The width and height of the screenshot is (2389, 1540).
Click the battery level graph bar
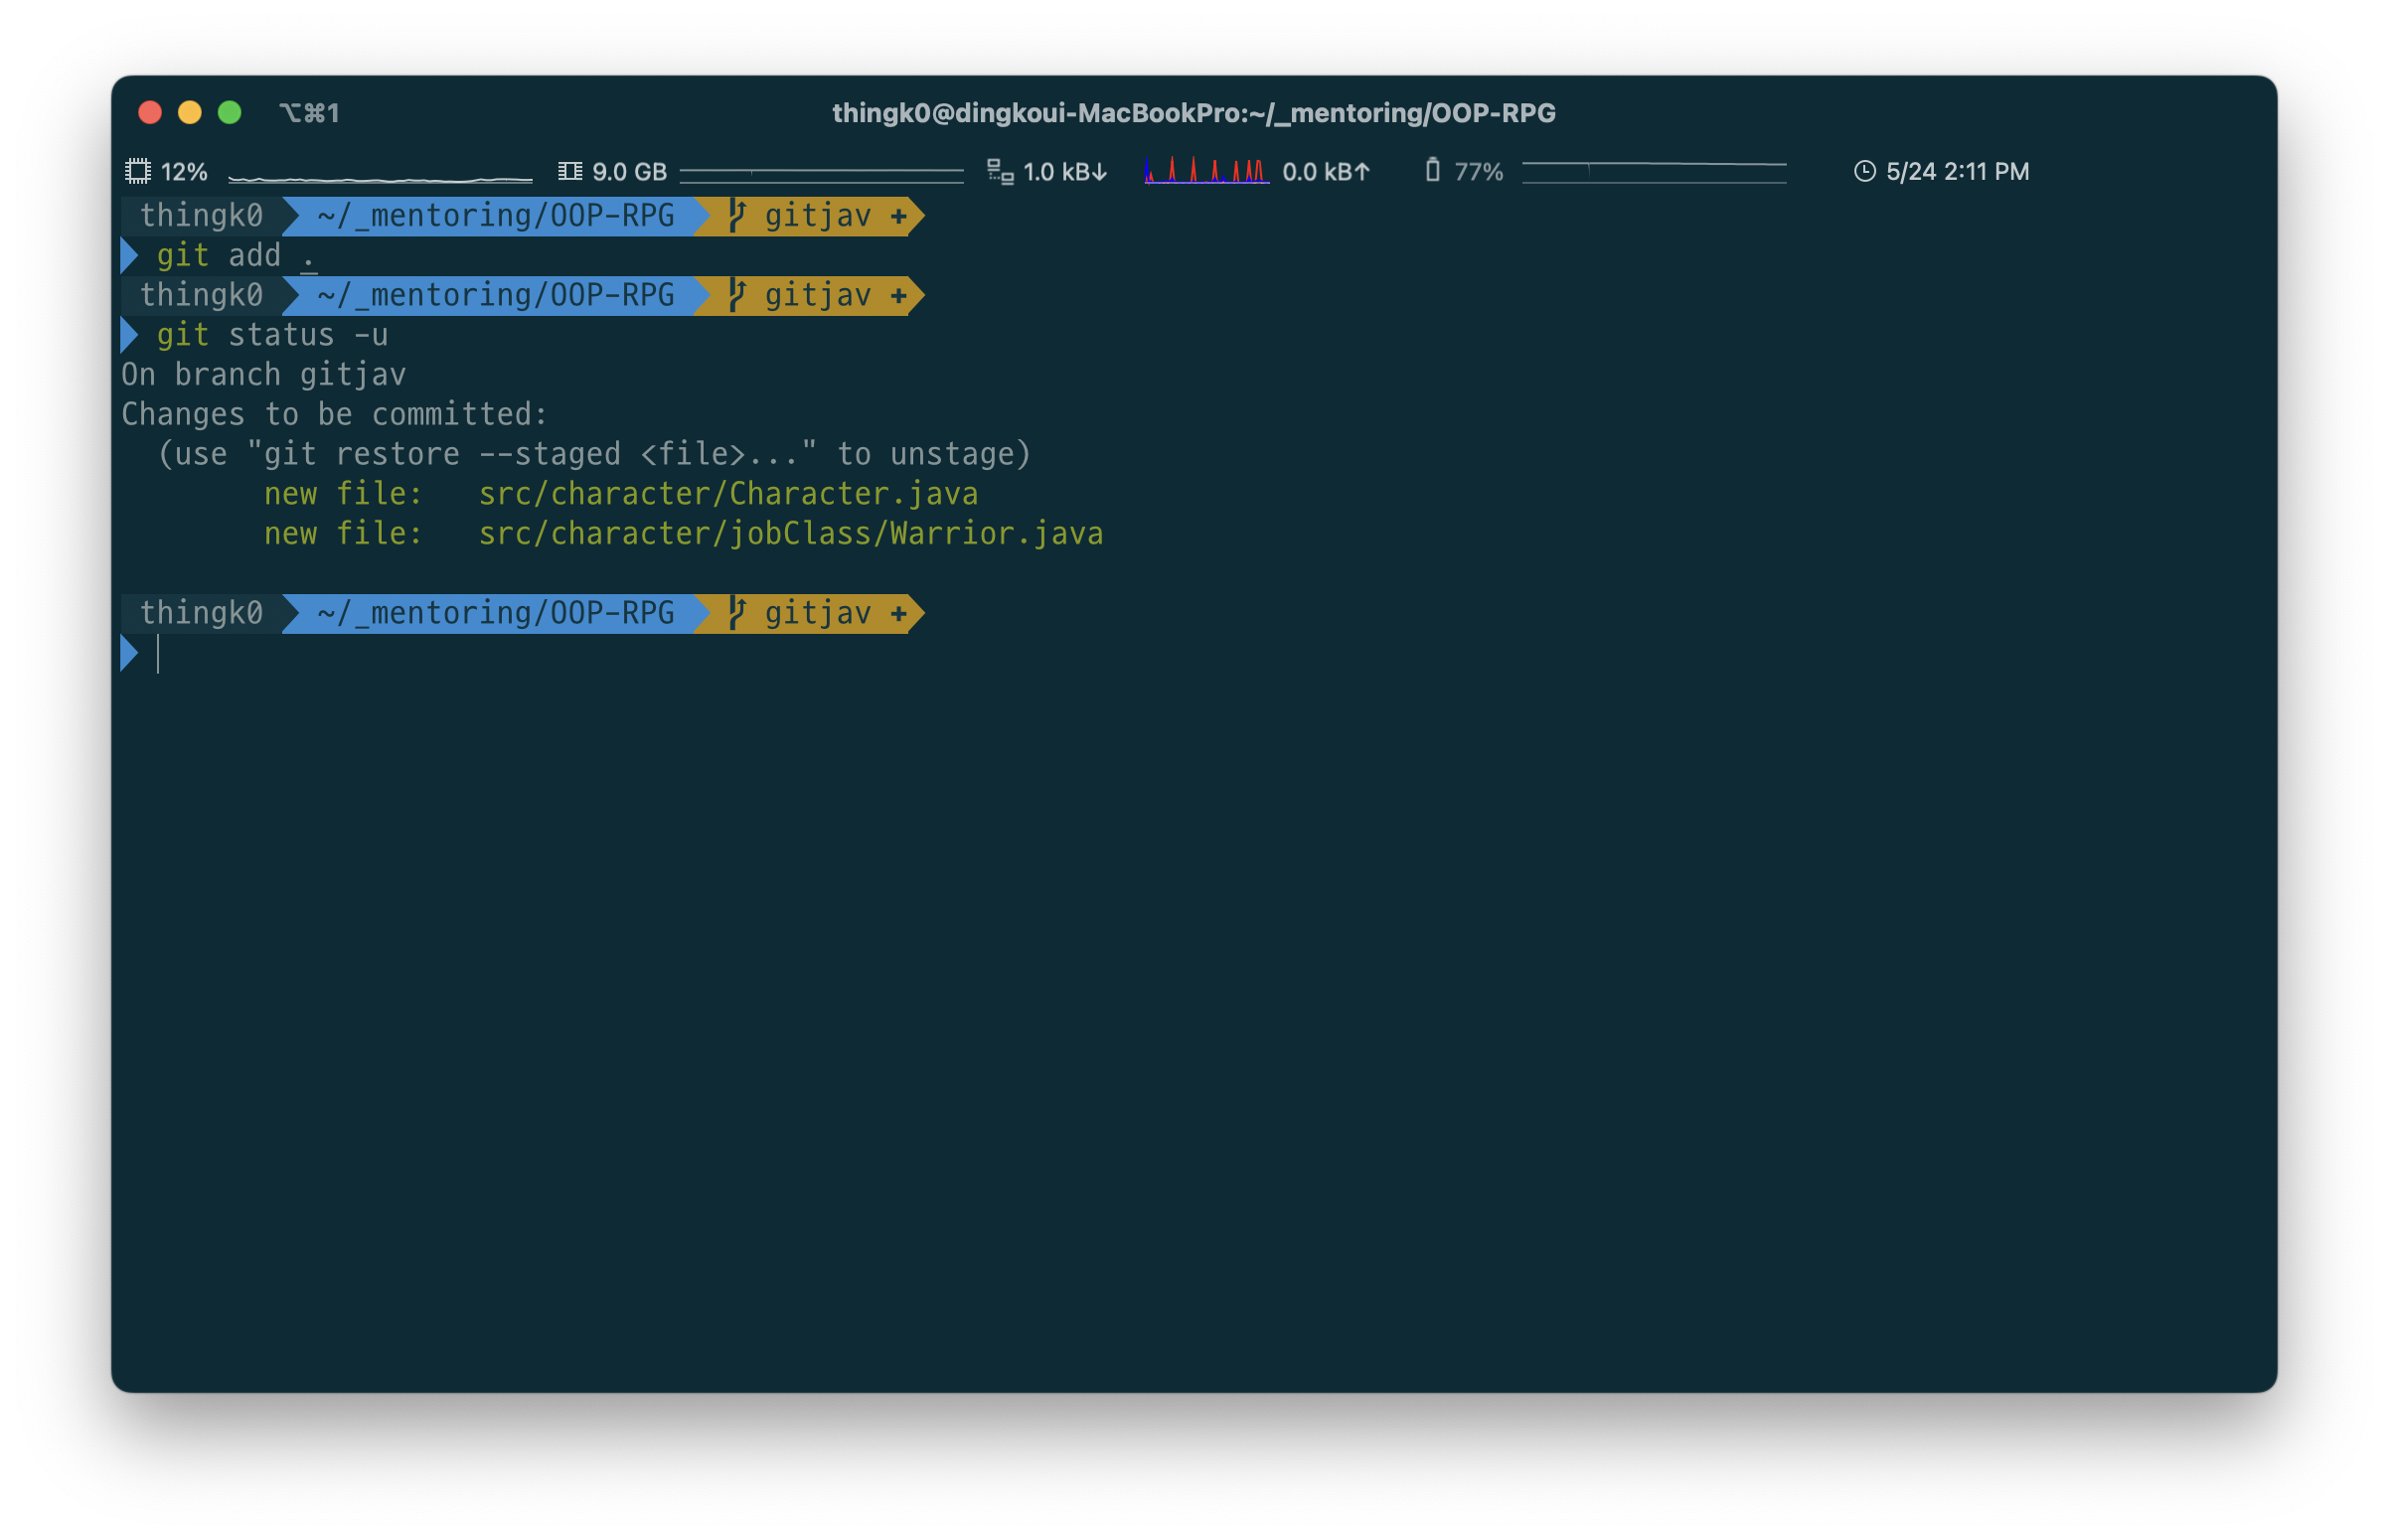[1653, 172]
